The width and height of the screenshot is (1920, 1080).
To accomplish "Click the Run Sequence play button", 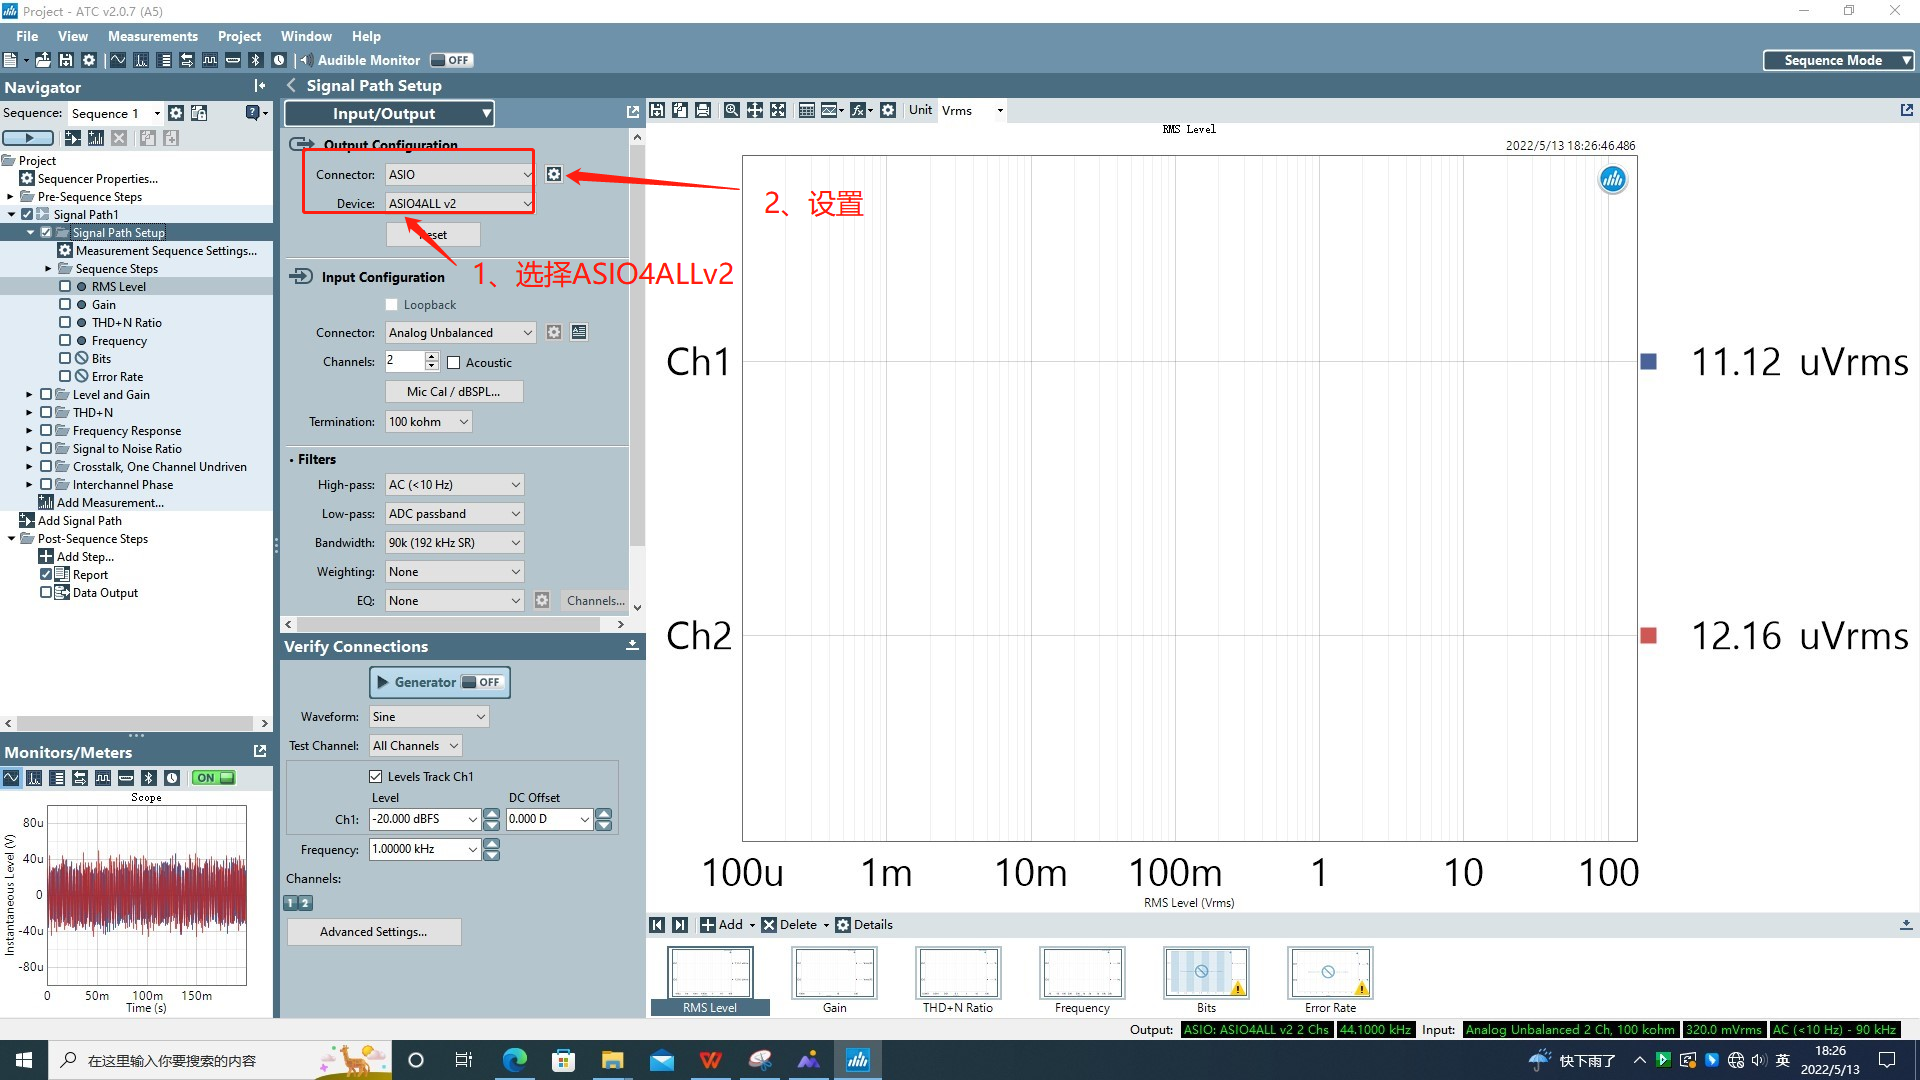I will click(28, 138).
